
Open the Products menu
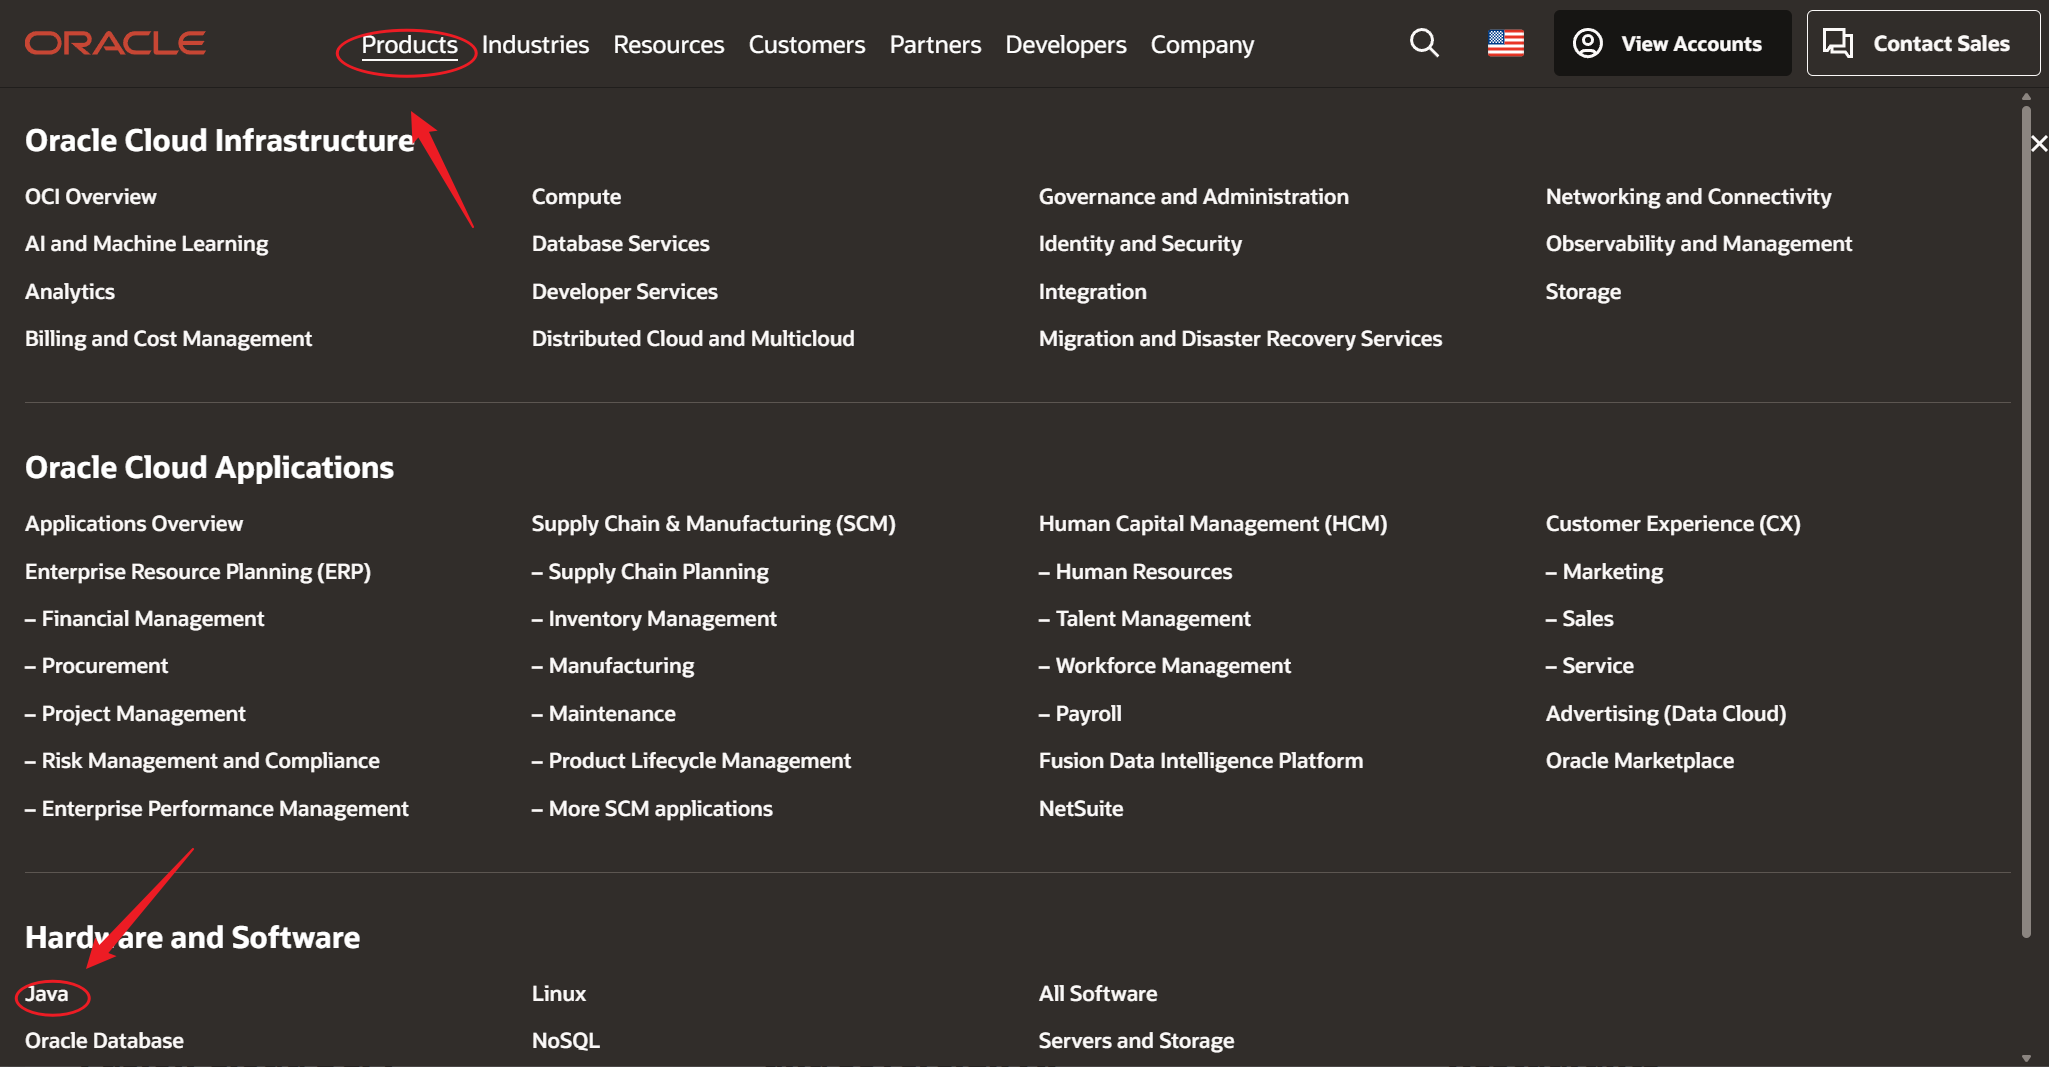pos(409,45)
